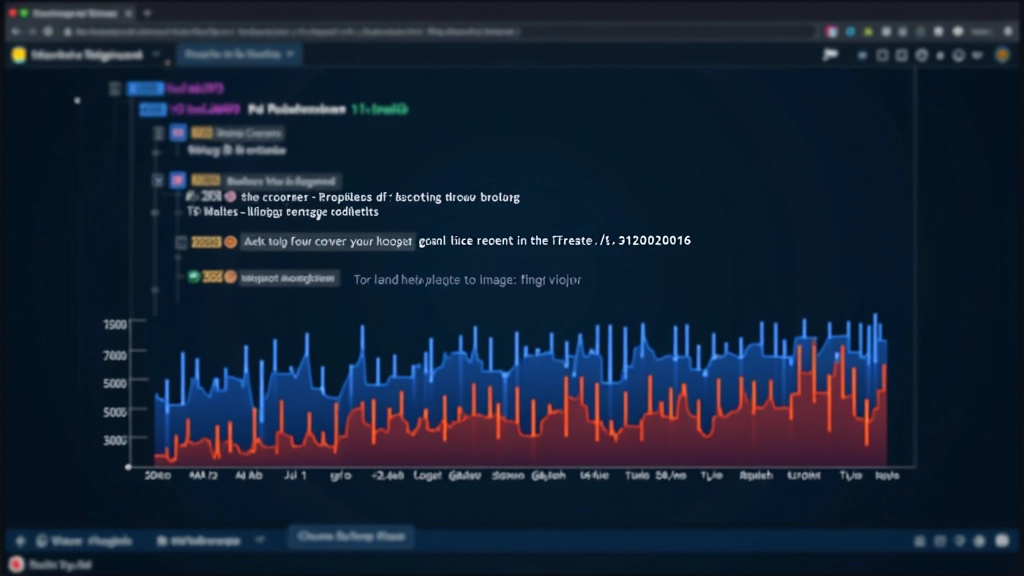The image size is (1024, 576).
Task: Open the dropdown arrow in the bottom bar
Action: pyautogui.click(x=262, y=540)
